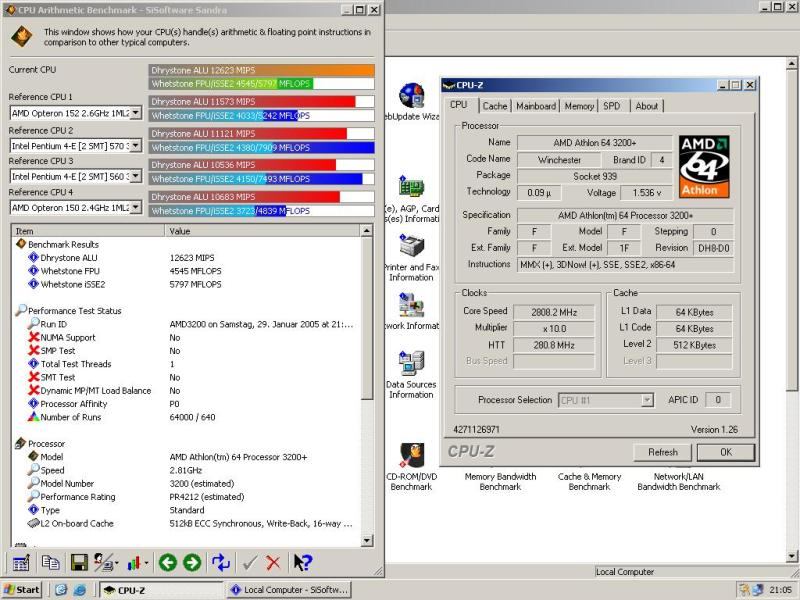The image size is (800, 600).
Task: Open Network/LAN Bandwidth Benchmark module
Action: click(679, 481)
